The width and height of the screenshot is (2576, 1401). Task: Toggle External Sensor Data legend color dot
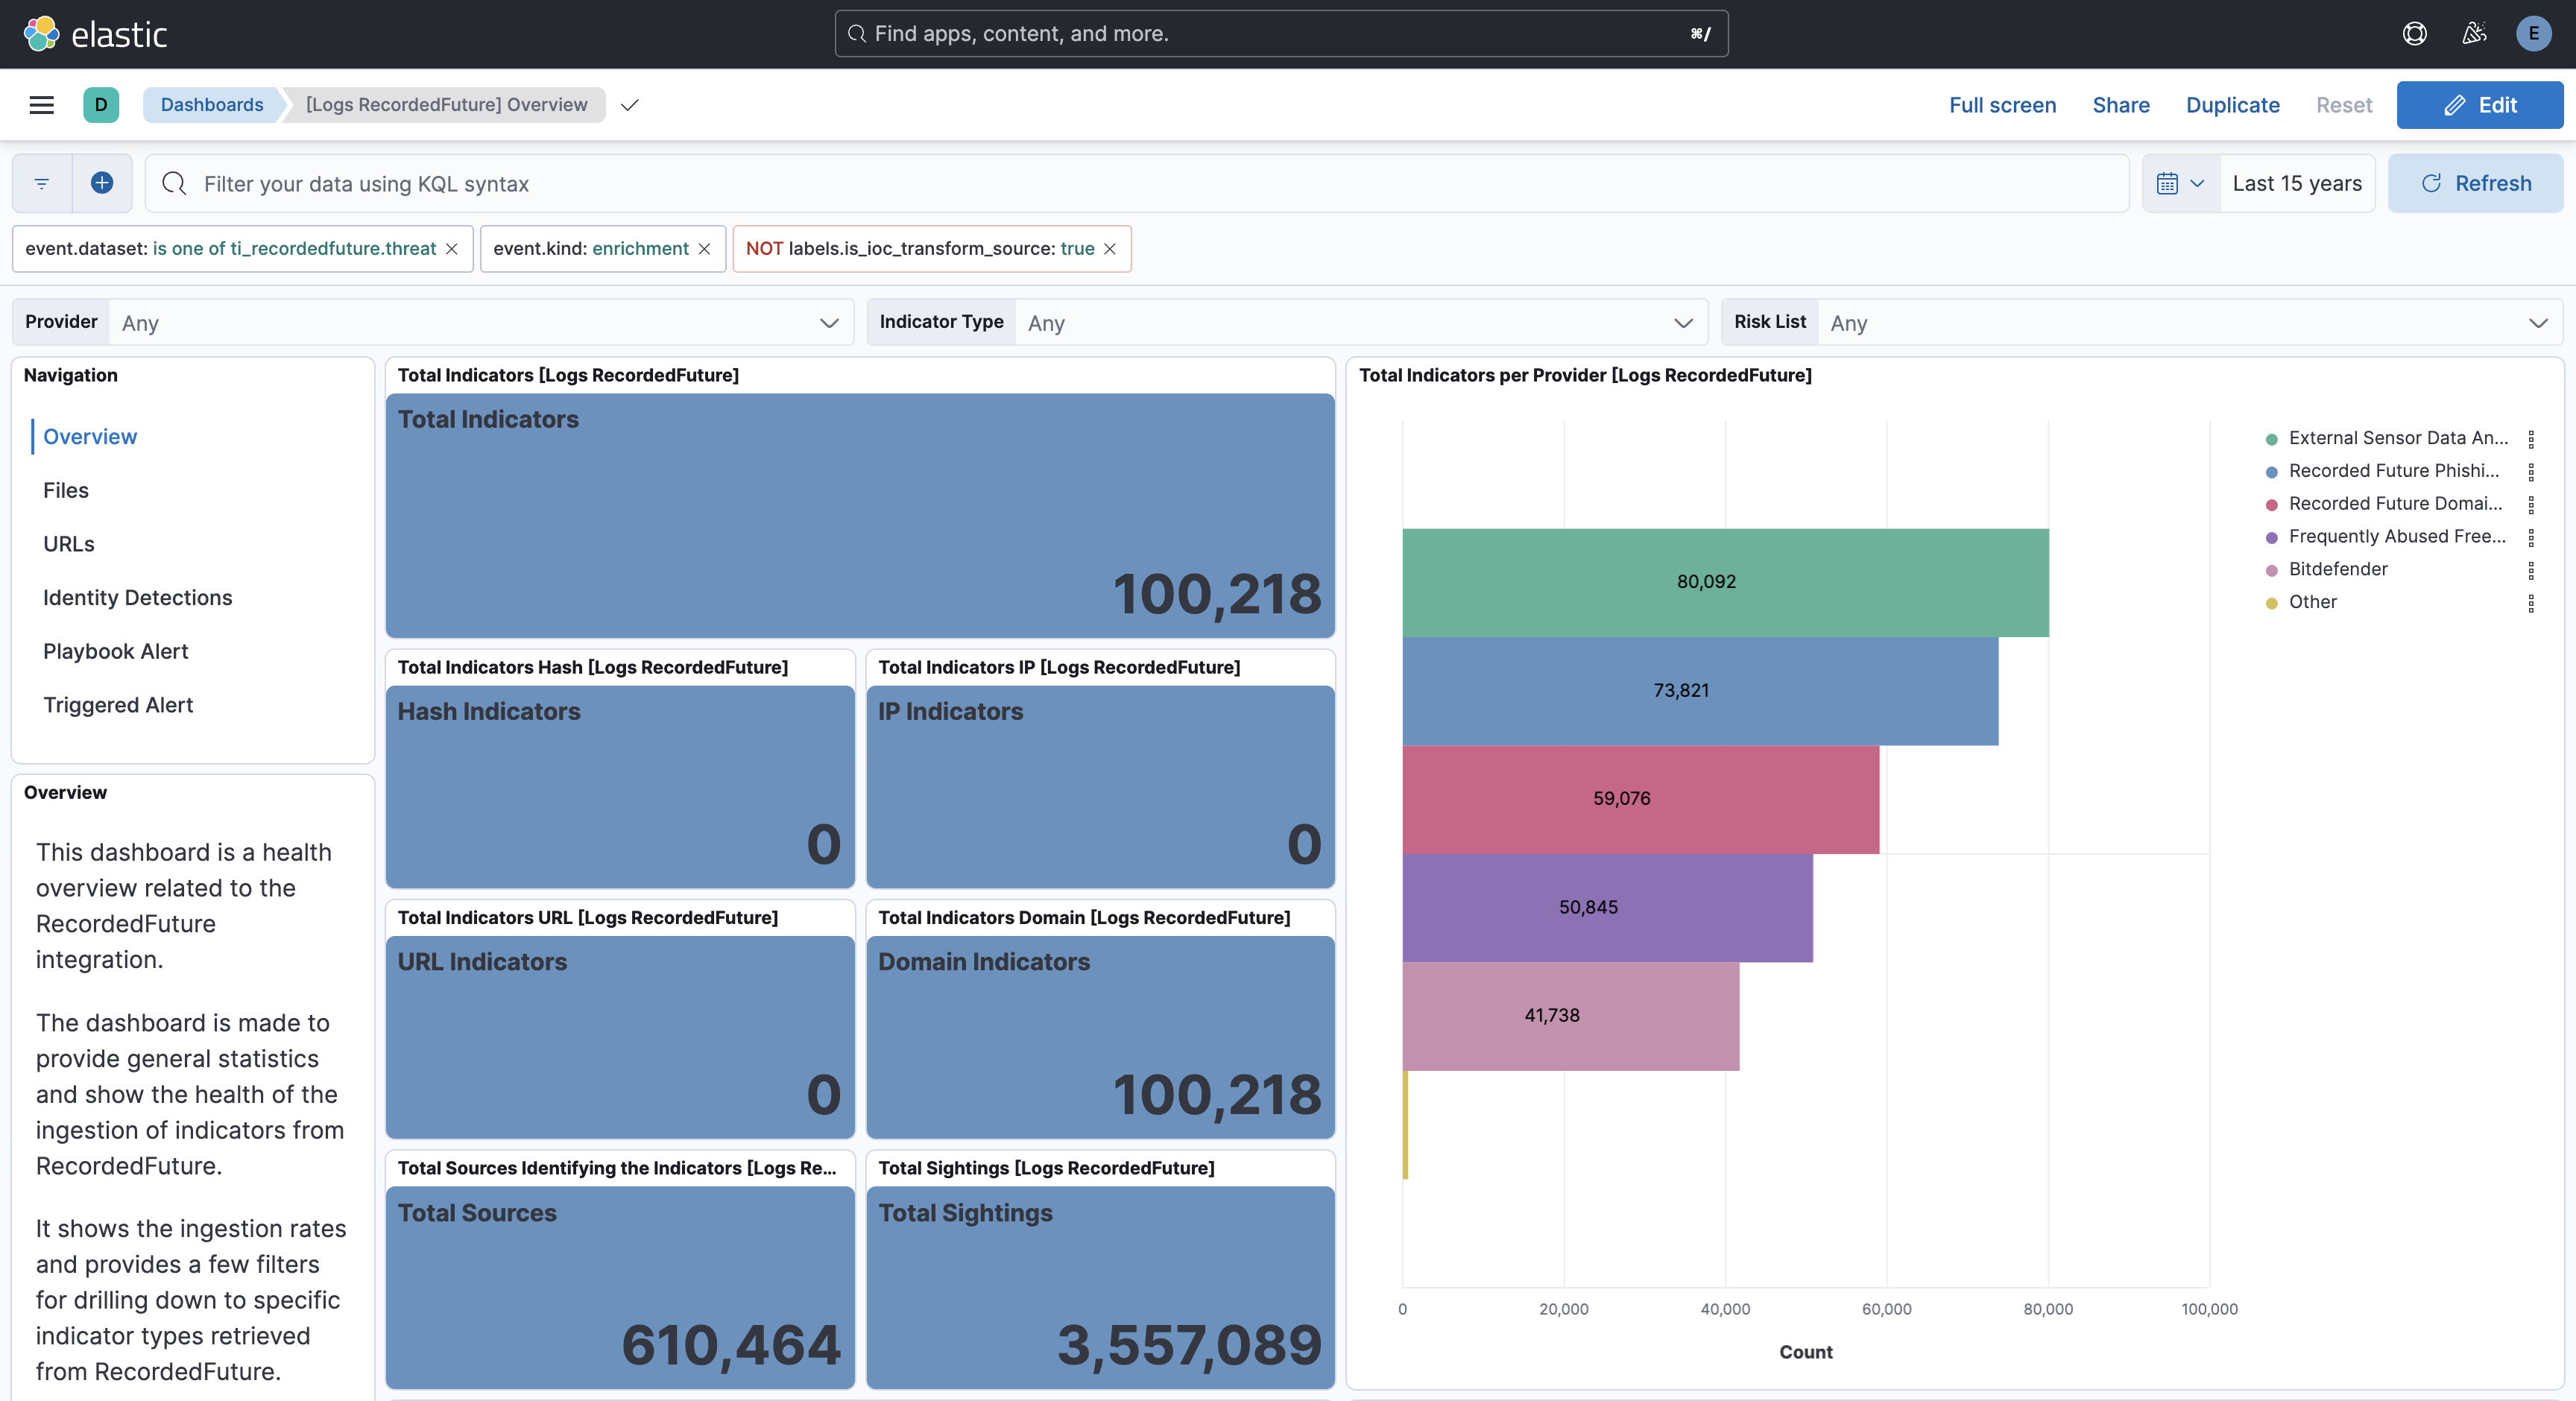coord(2271,439)
